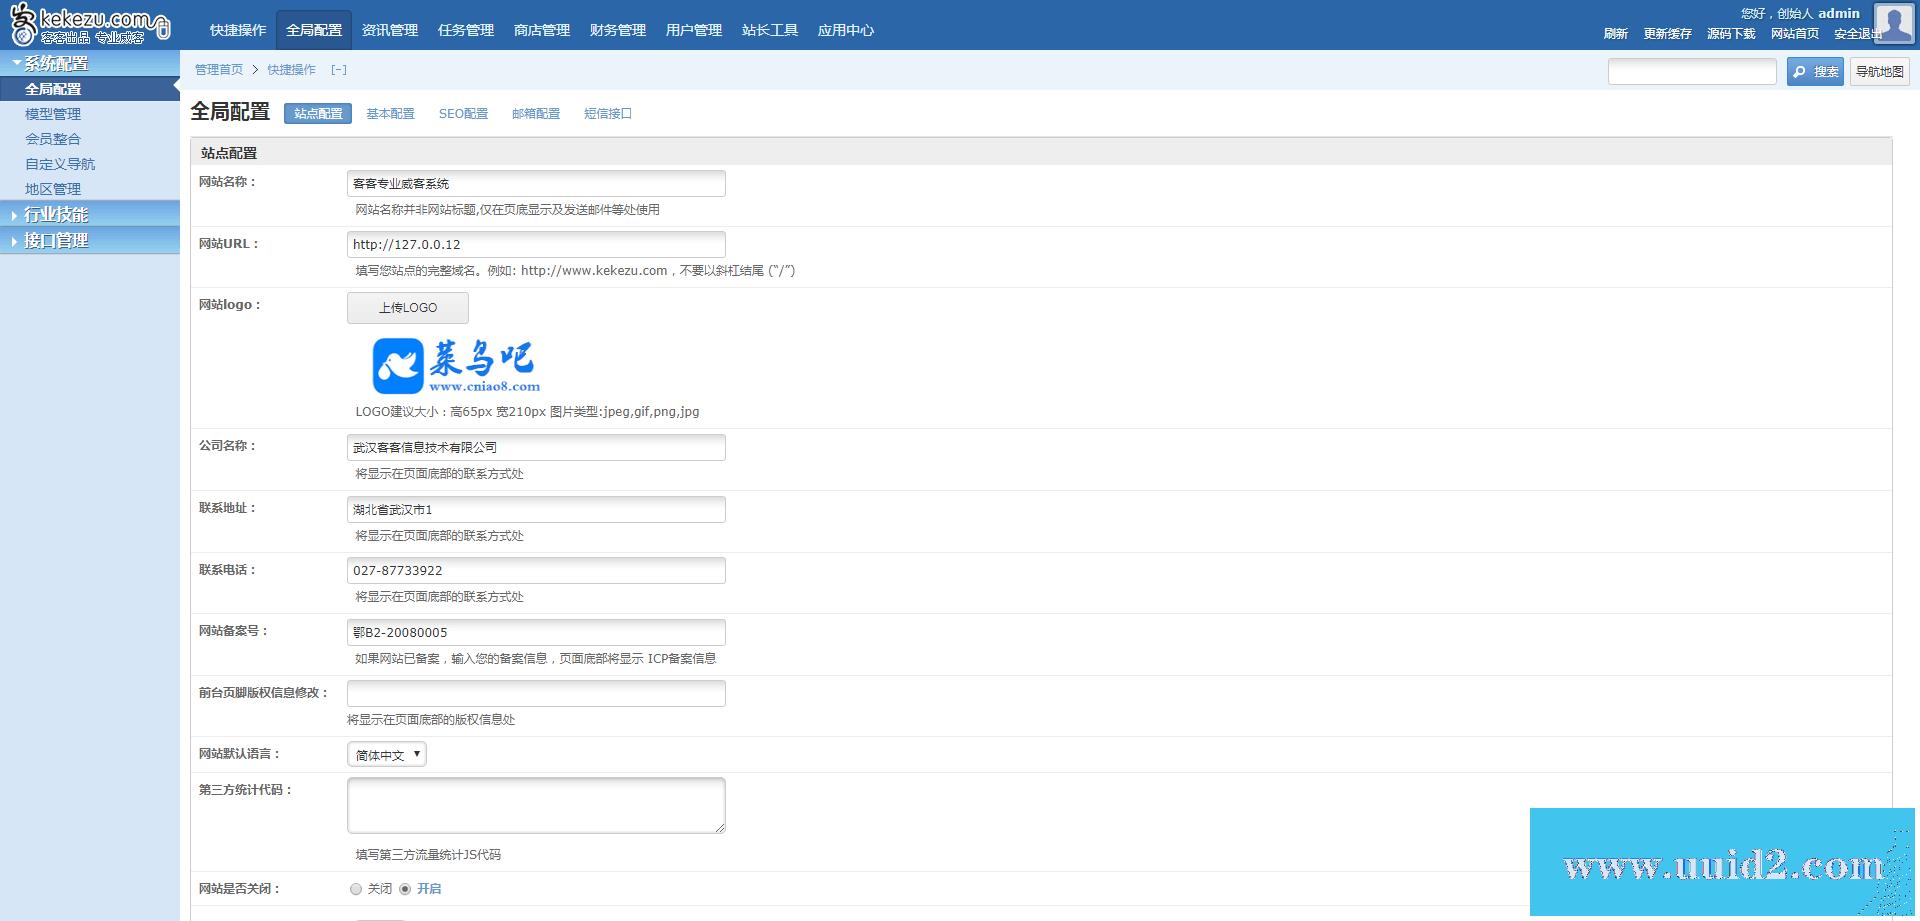The height and width of the screenshot is (921, 1920).
Task: Click the kekezu logo in top left
Action: (x=85, y=22)
